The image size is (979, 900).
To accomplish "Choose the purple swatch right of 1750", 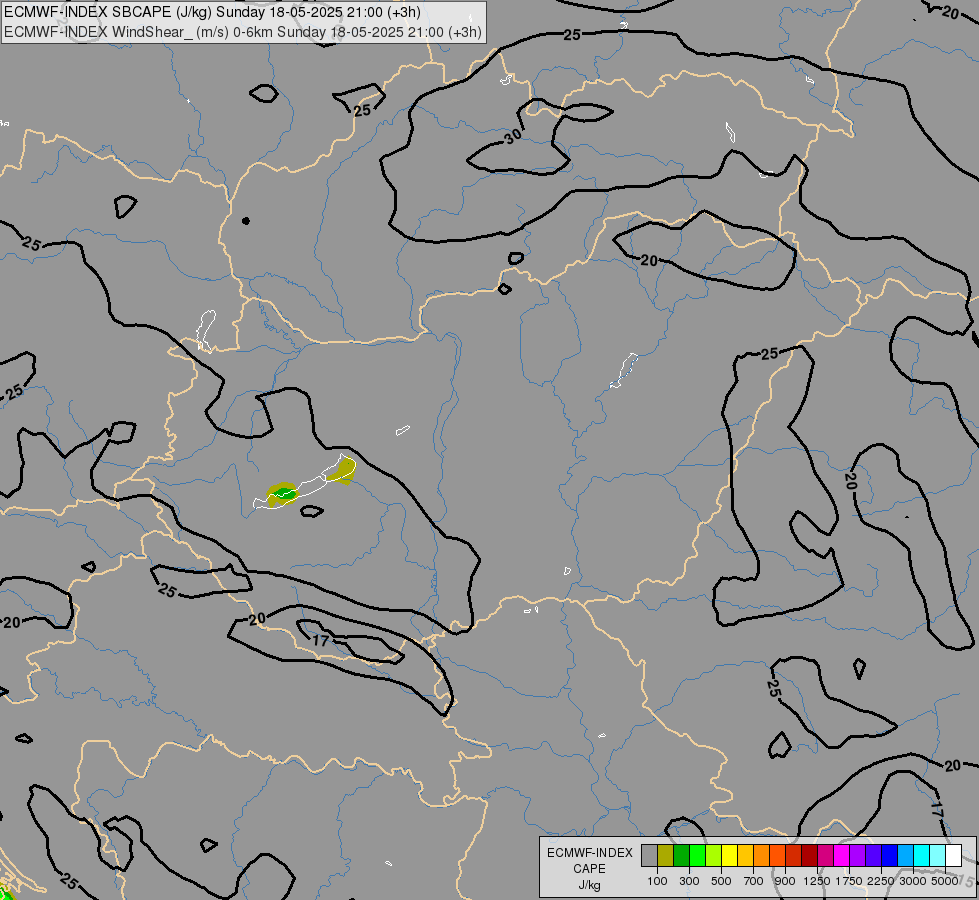I will [857, 855].
